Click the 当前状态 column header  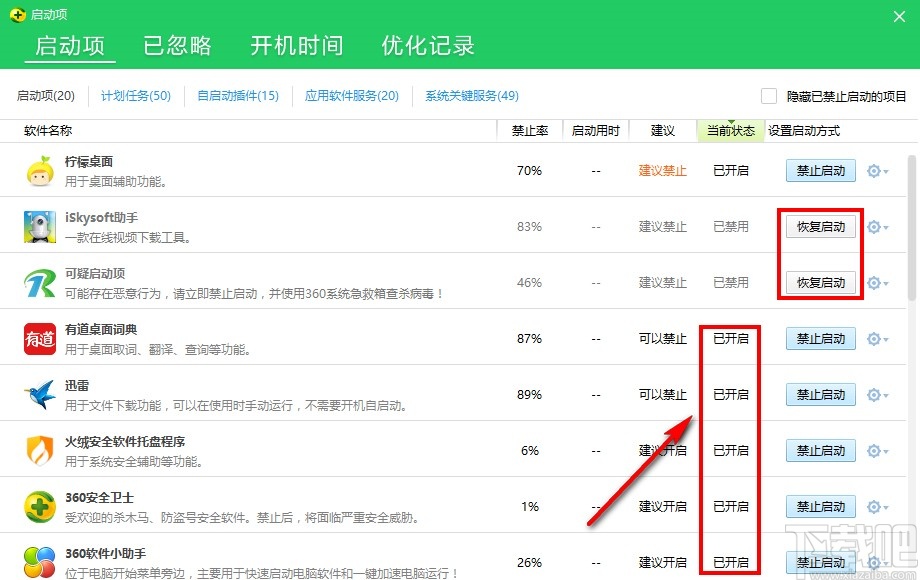730,130
